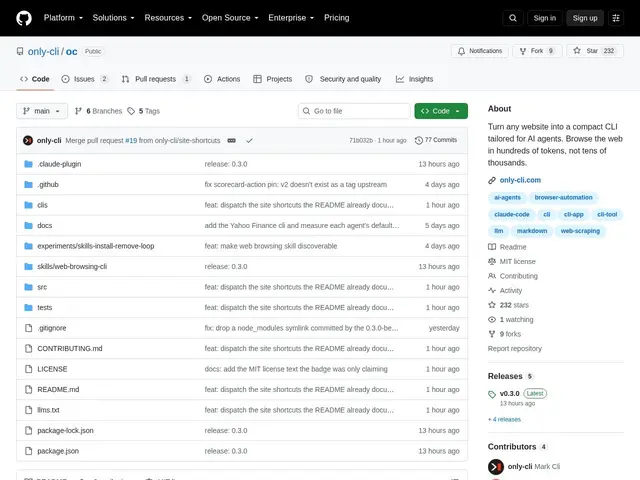Open the package.json file
Image resolution: width=640 pixels, height=480 pixels.
[58, 451]
